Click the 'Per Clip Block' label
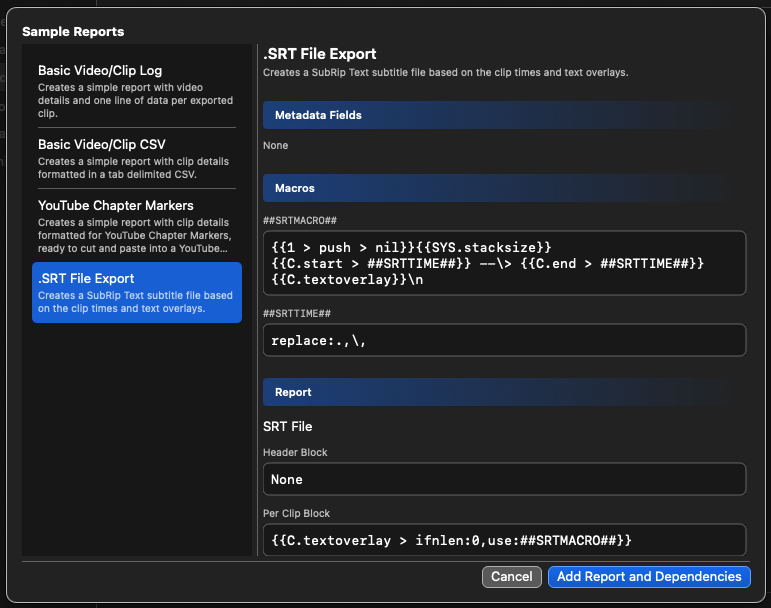This screenshot has width=771, height=608. point(297,513)
